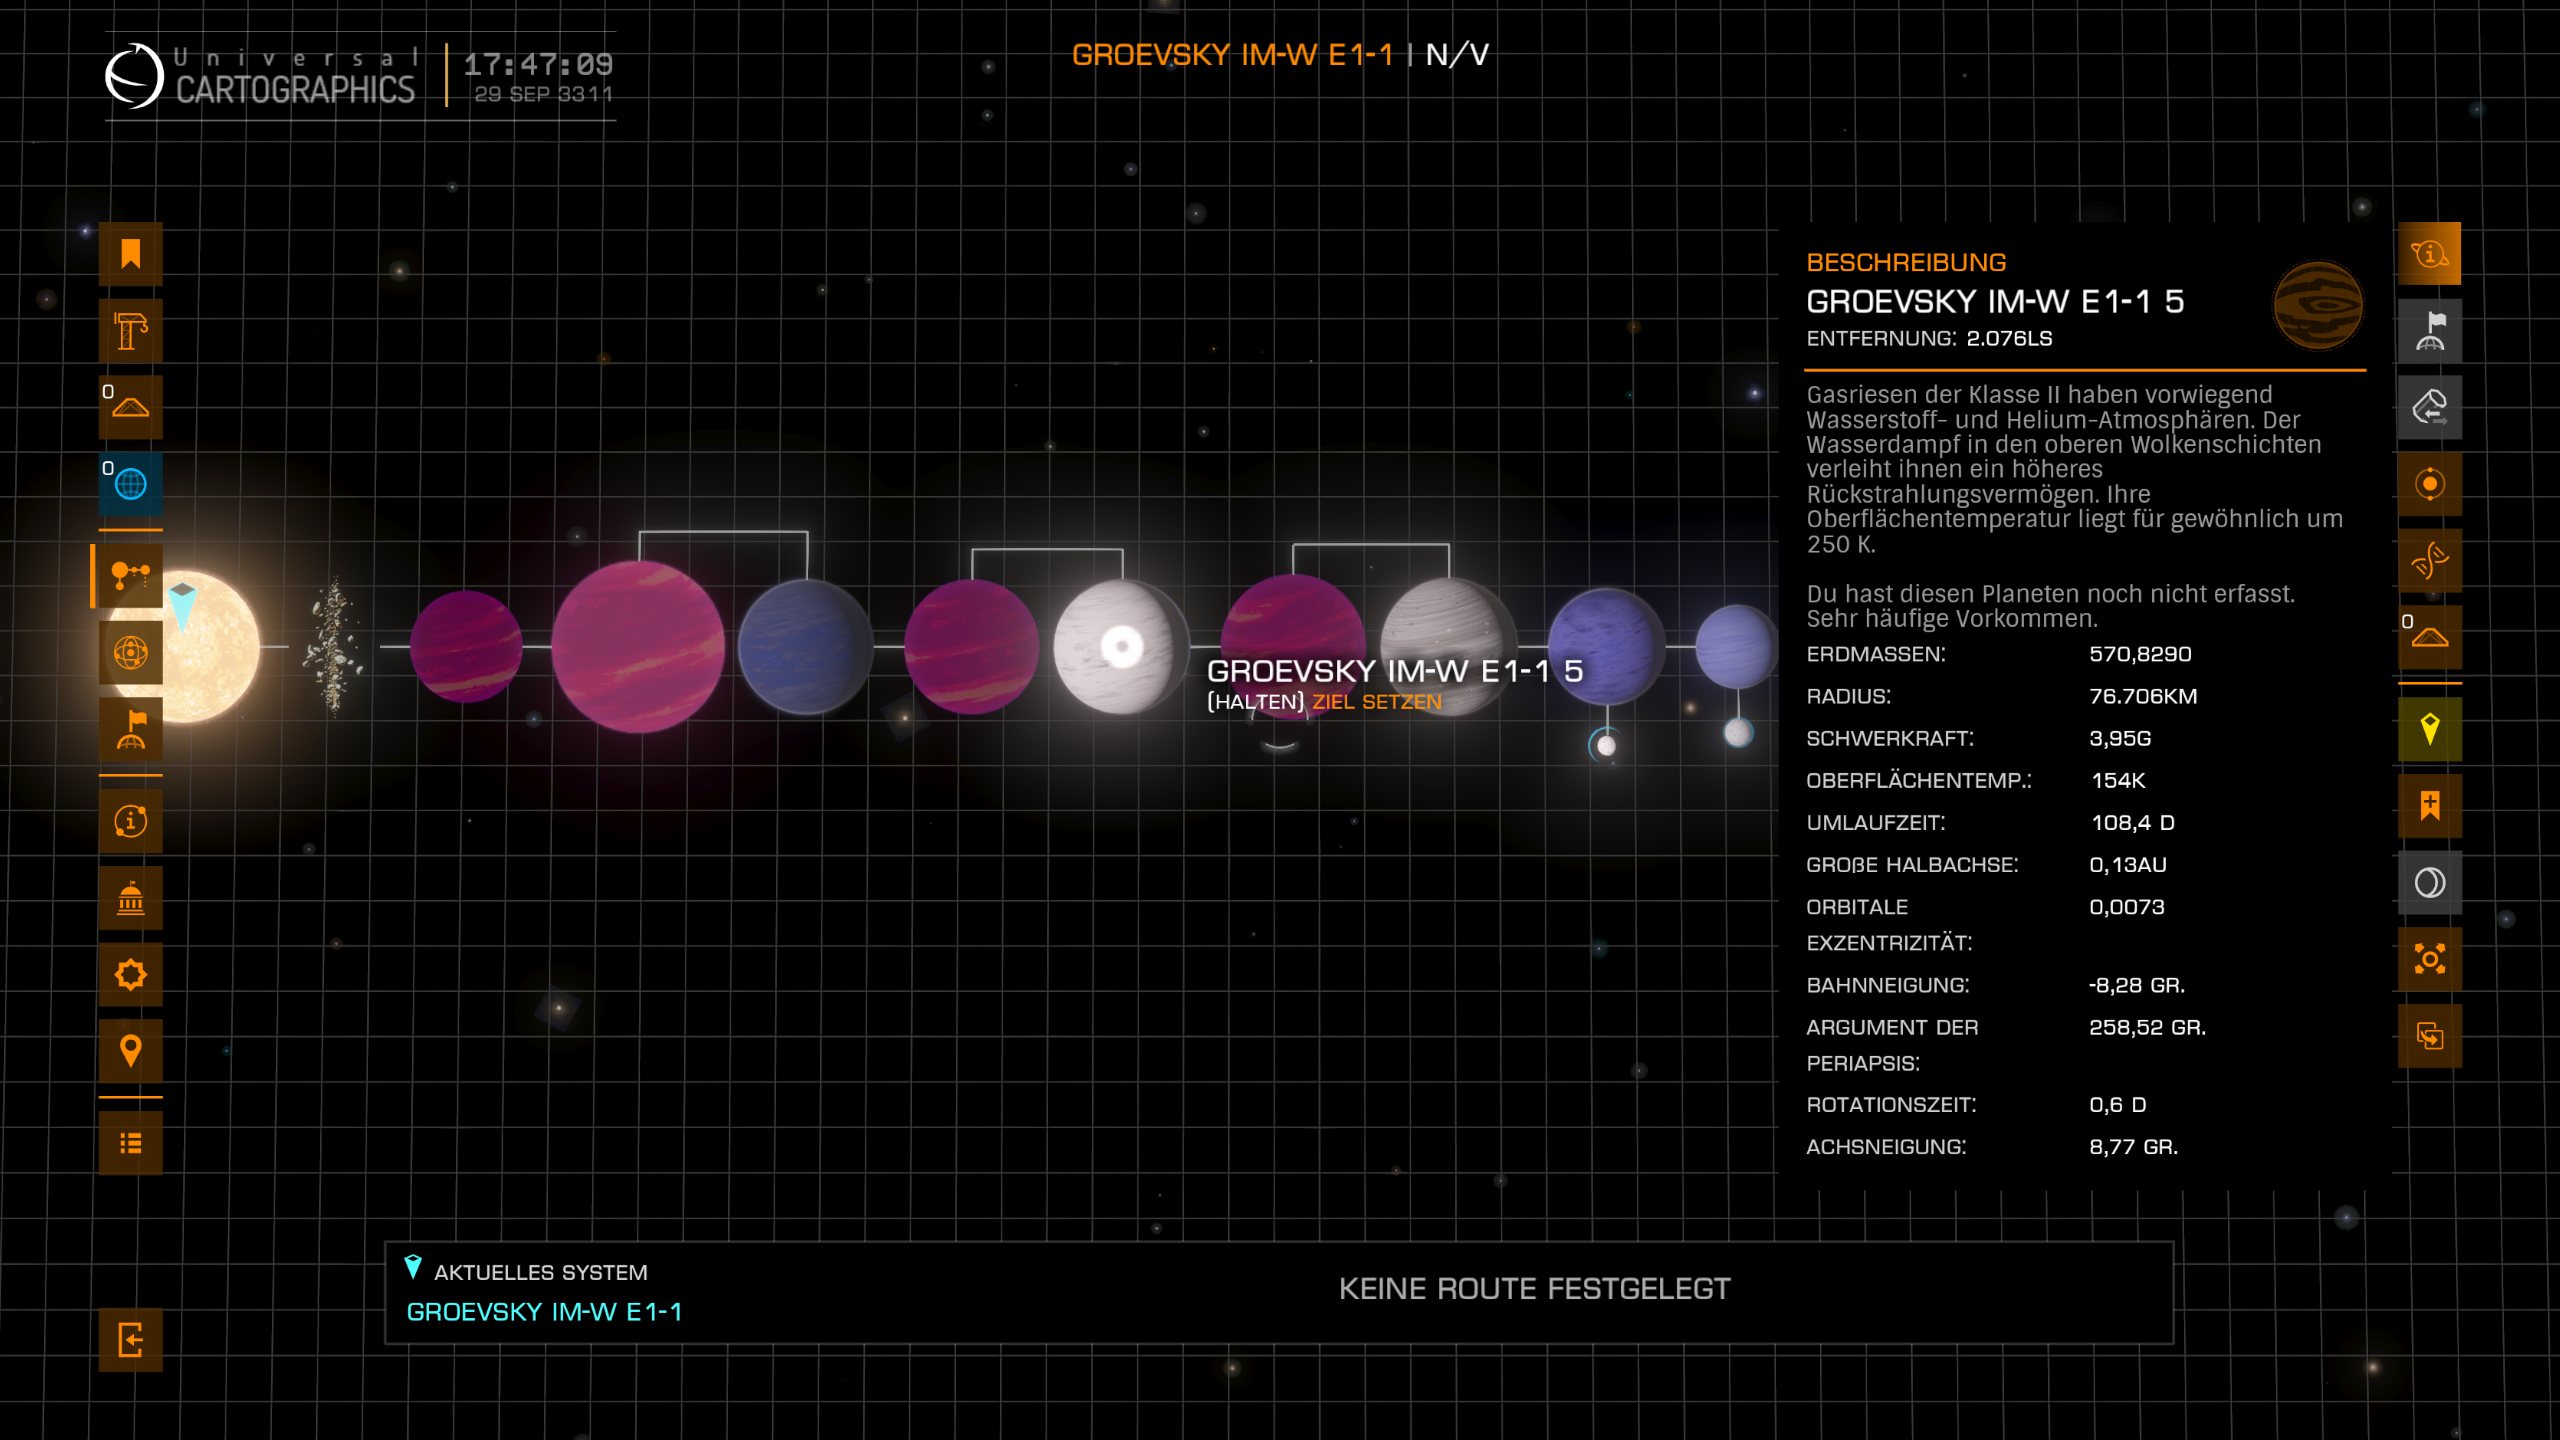Toggle the day-night cycle circle icon
This screenshot has height=1440, width=2560.
tap(2429, 882)
